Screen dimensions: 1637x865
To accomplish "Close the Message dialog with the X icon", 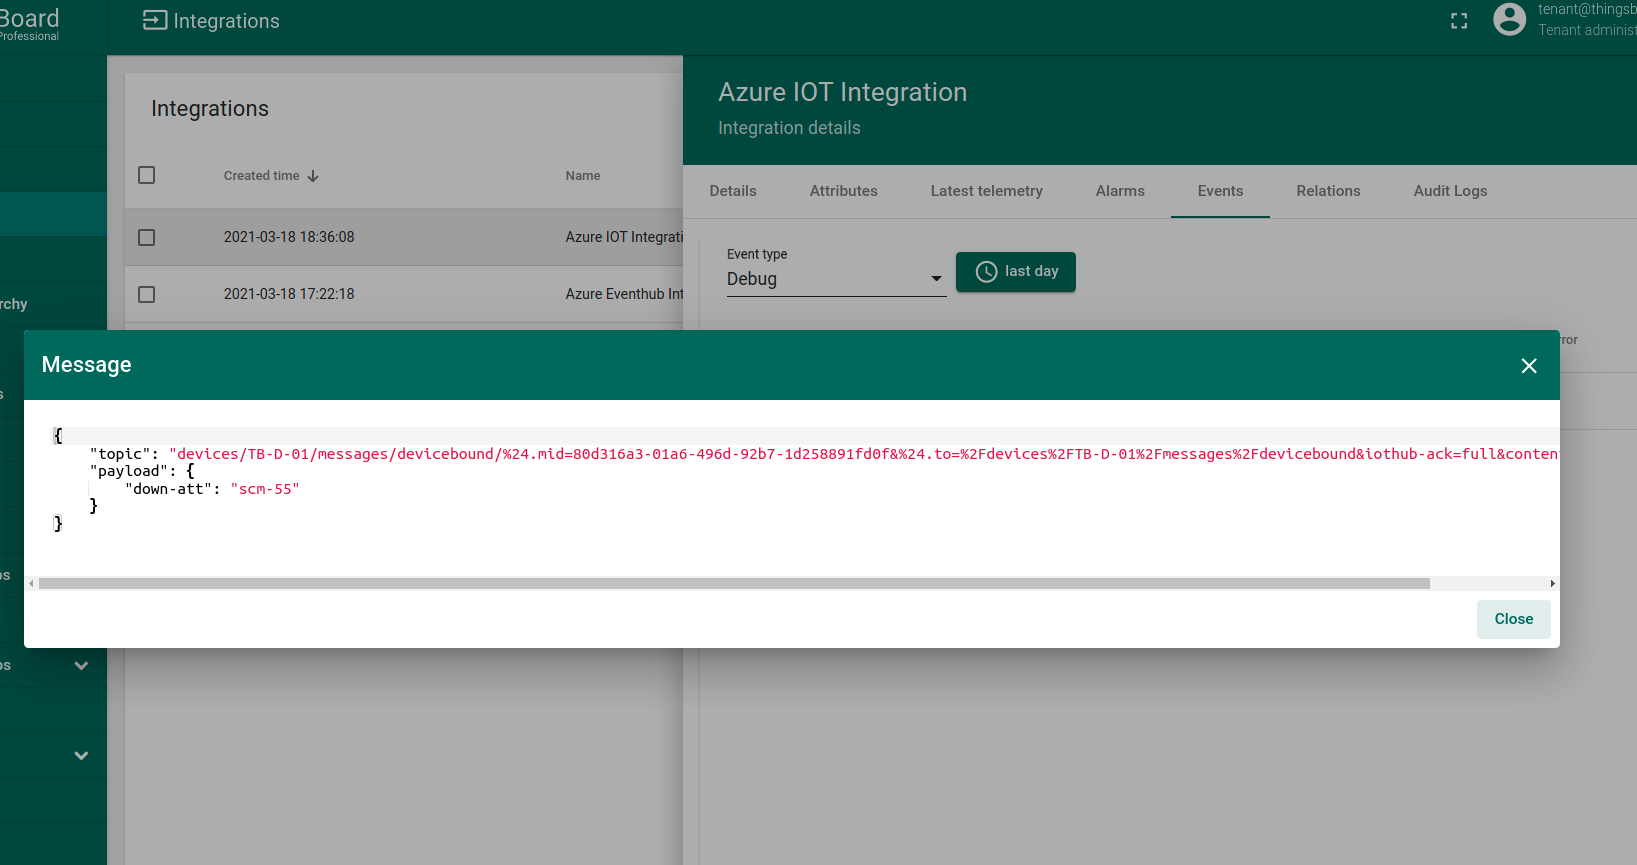I will [1529, 366].
